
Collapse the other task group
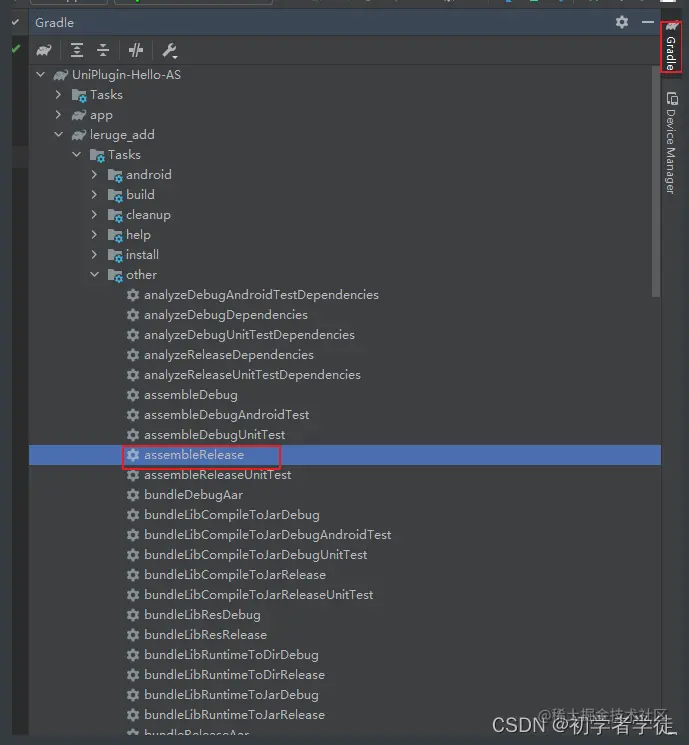click(x=95, y=275)
